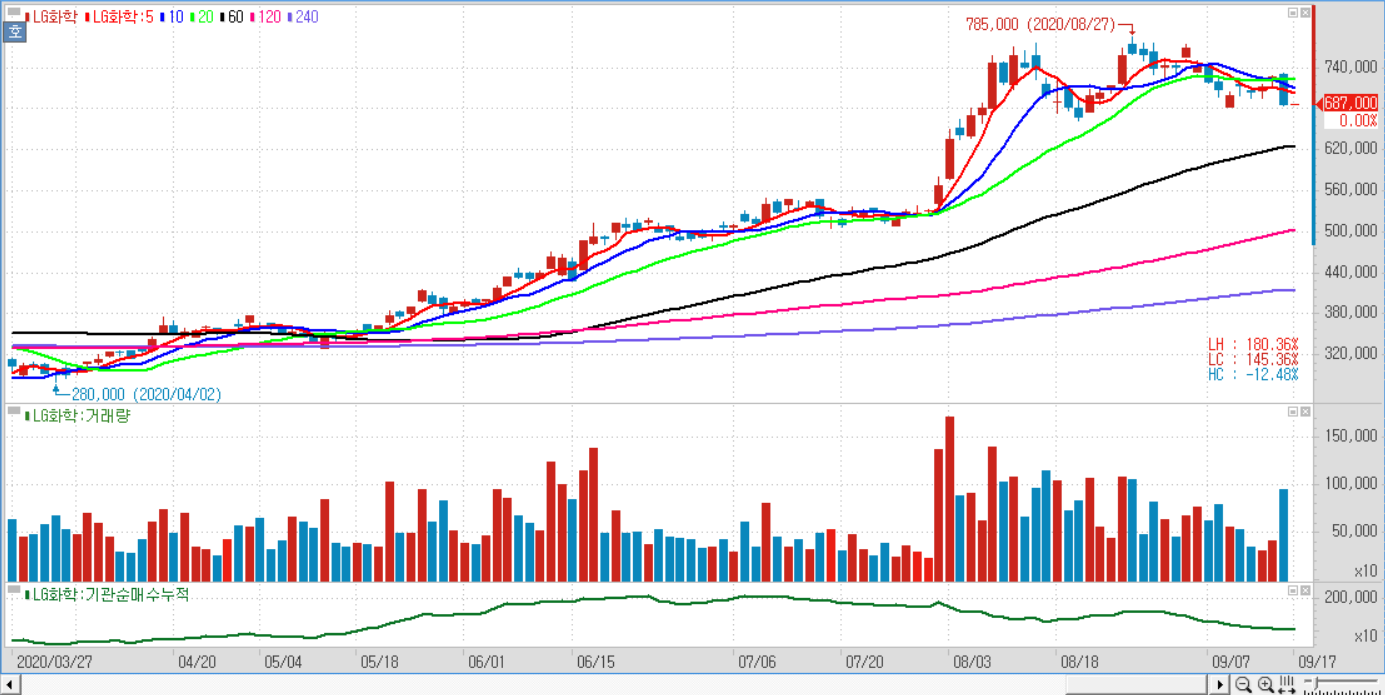Minimize the price chart pane

[x=1292, y=13]
